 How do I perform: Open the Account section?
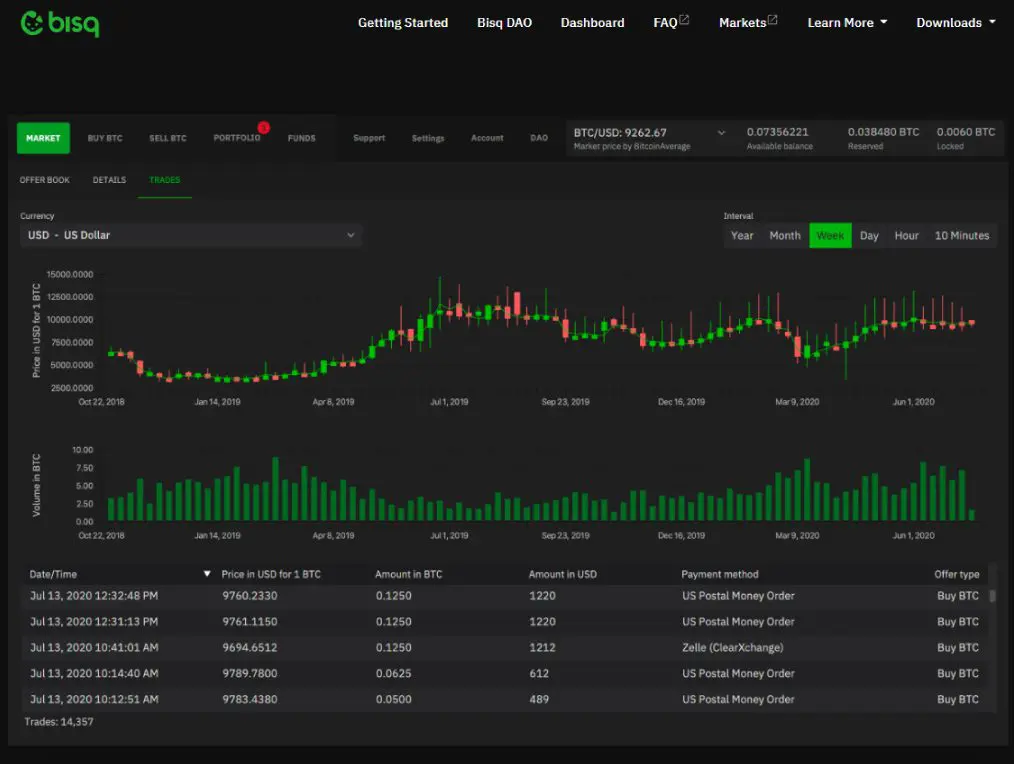coord(487,138)
